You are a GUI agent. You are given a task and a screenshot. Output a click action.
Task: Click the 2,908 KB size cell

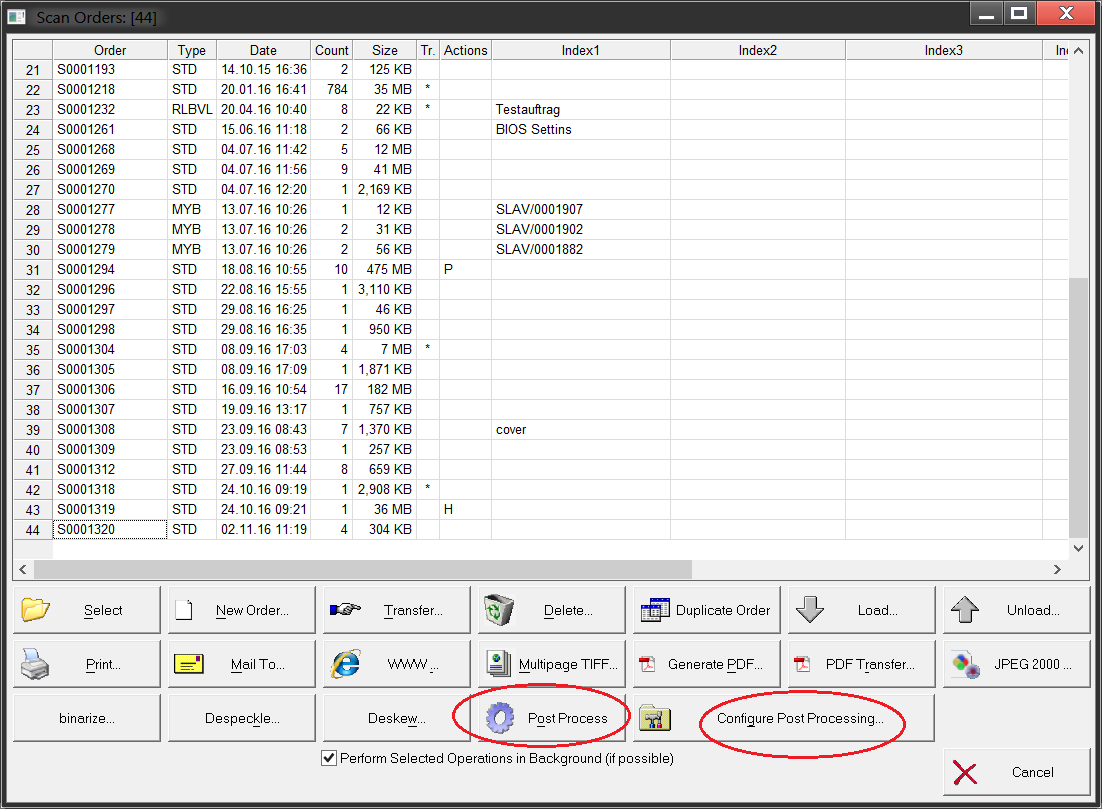[384, 489]
